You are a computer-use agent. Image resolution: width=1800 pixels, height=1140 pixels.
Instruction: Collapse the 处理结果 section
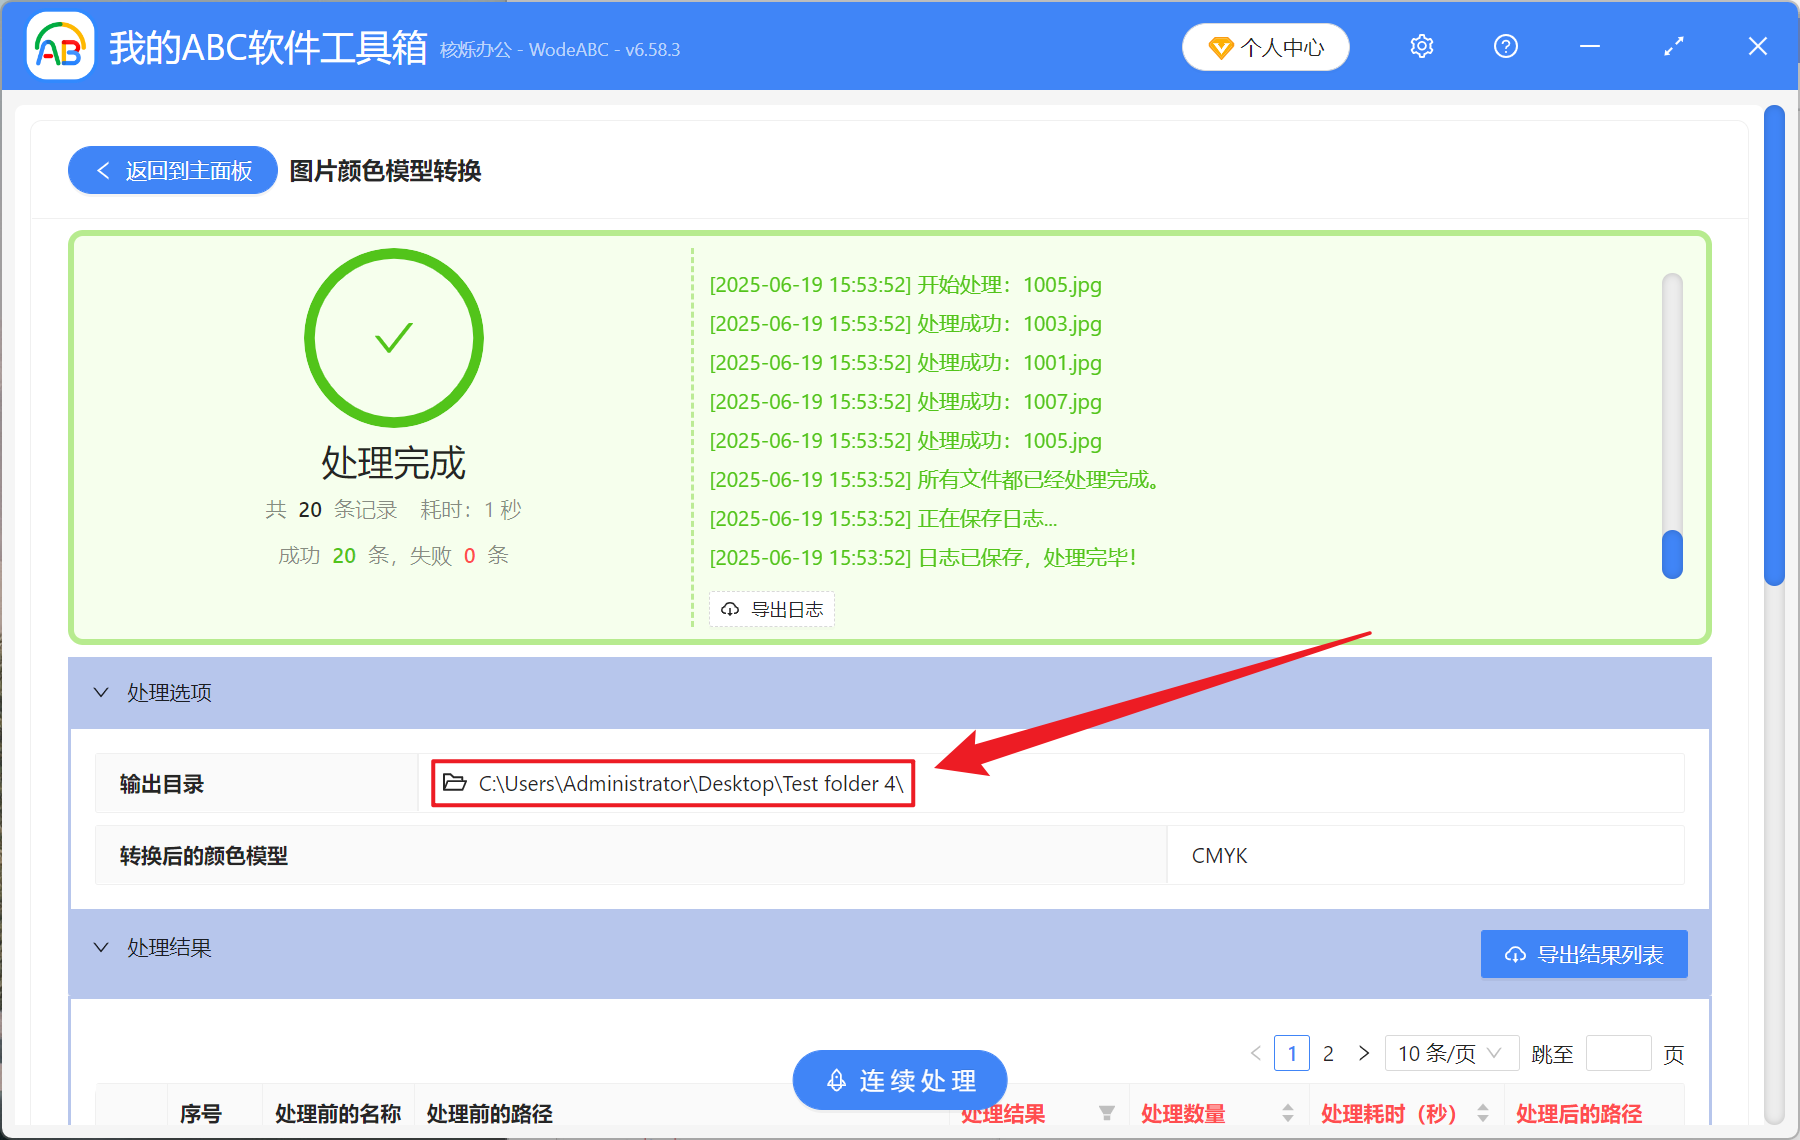[x=100, y=947]
